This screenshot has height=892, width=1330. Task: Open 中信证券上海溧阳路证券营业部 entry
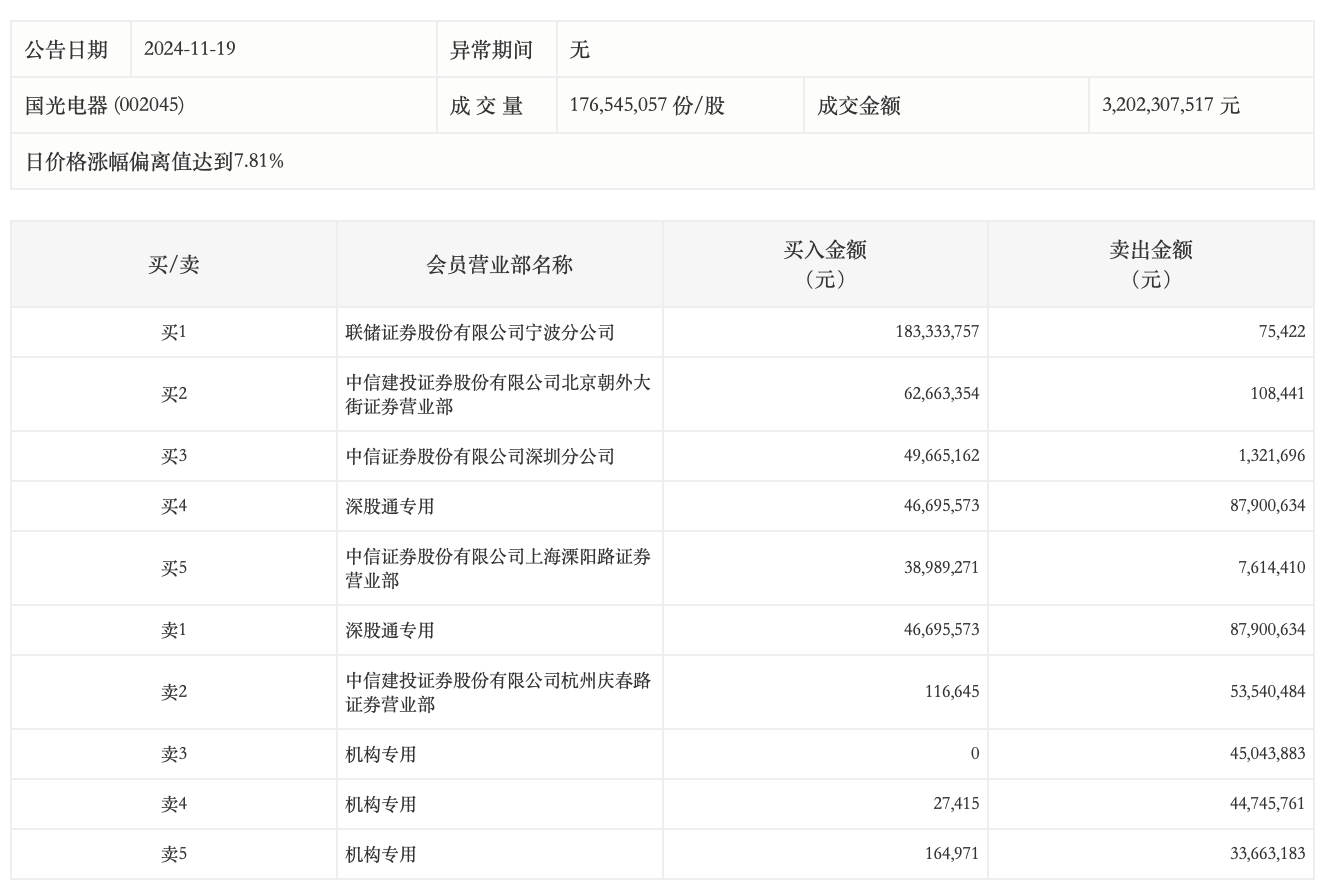pyautogui.click(x=498, y=569)
